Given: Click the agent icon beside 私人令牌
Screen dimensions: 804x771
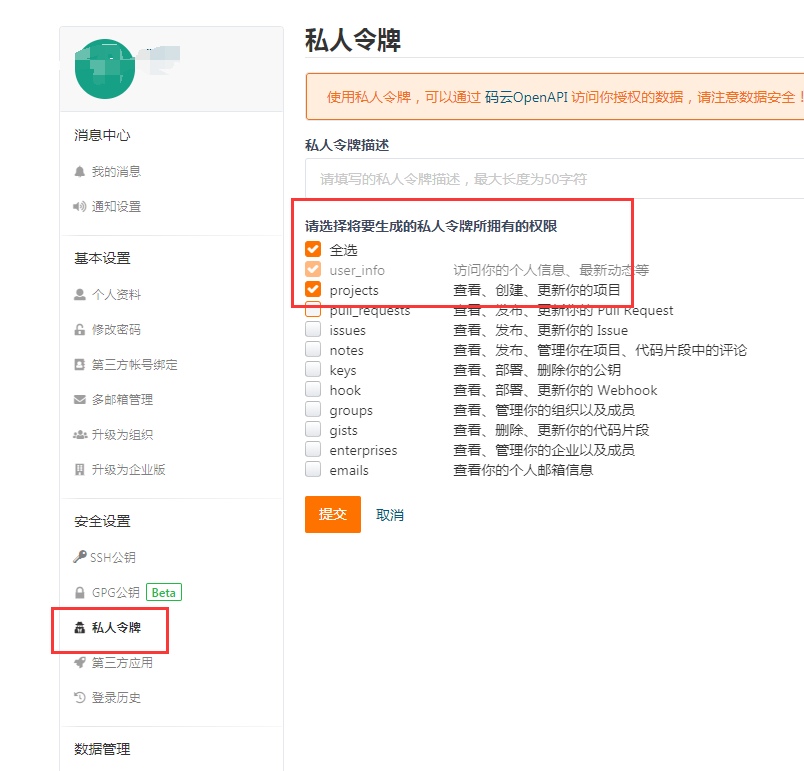Looking at the screenshot, I should pyautogui.click(x=79, y=627).
